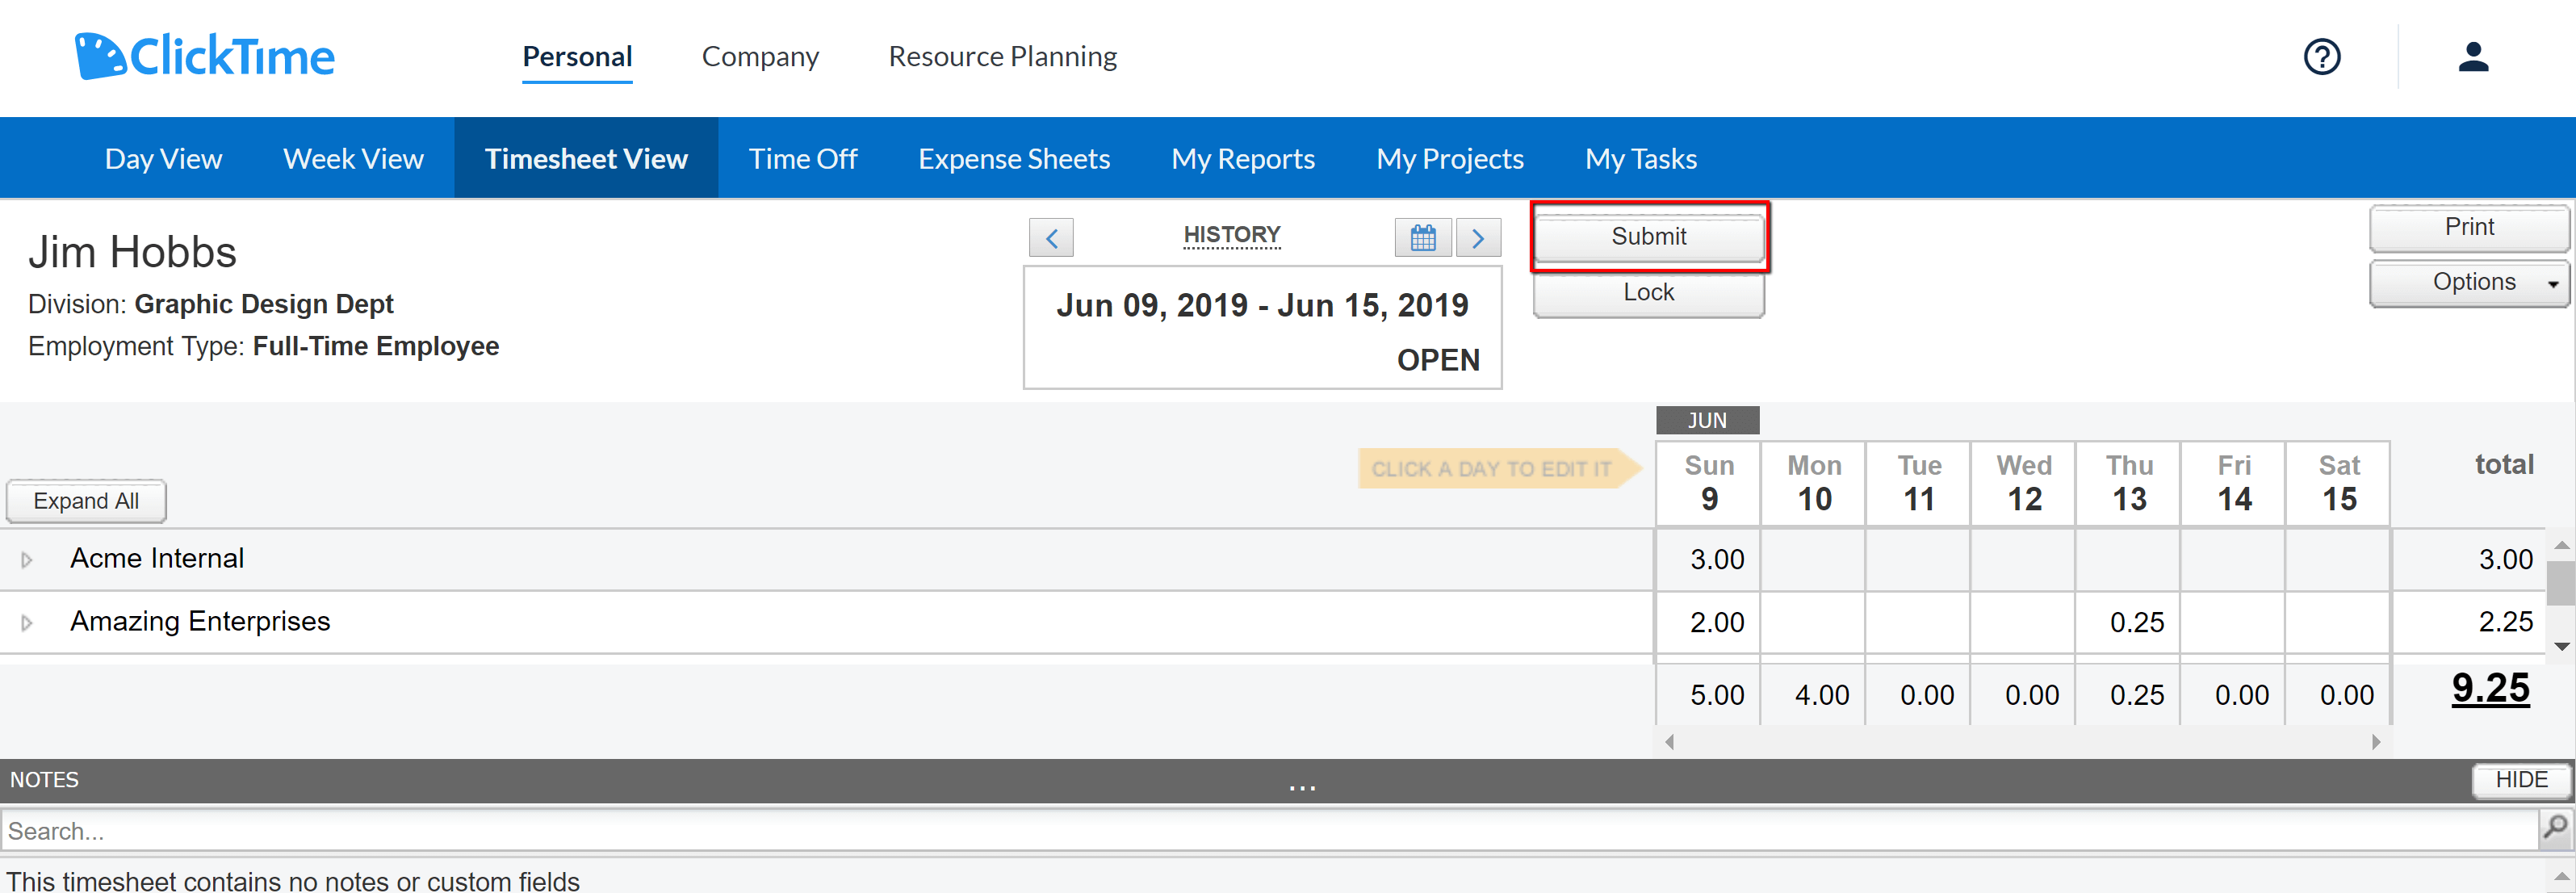The image size is (2576, 893).
Task: Click Acme Internal 3.00 Sunday cell
Action: (x=1709, y=559)
